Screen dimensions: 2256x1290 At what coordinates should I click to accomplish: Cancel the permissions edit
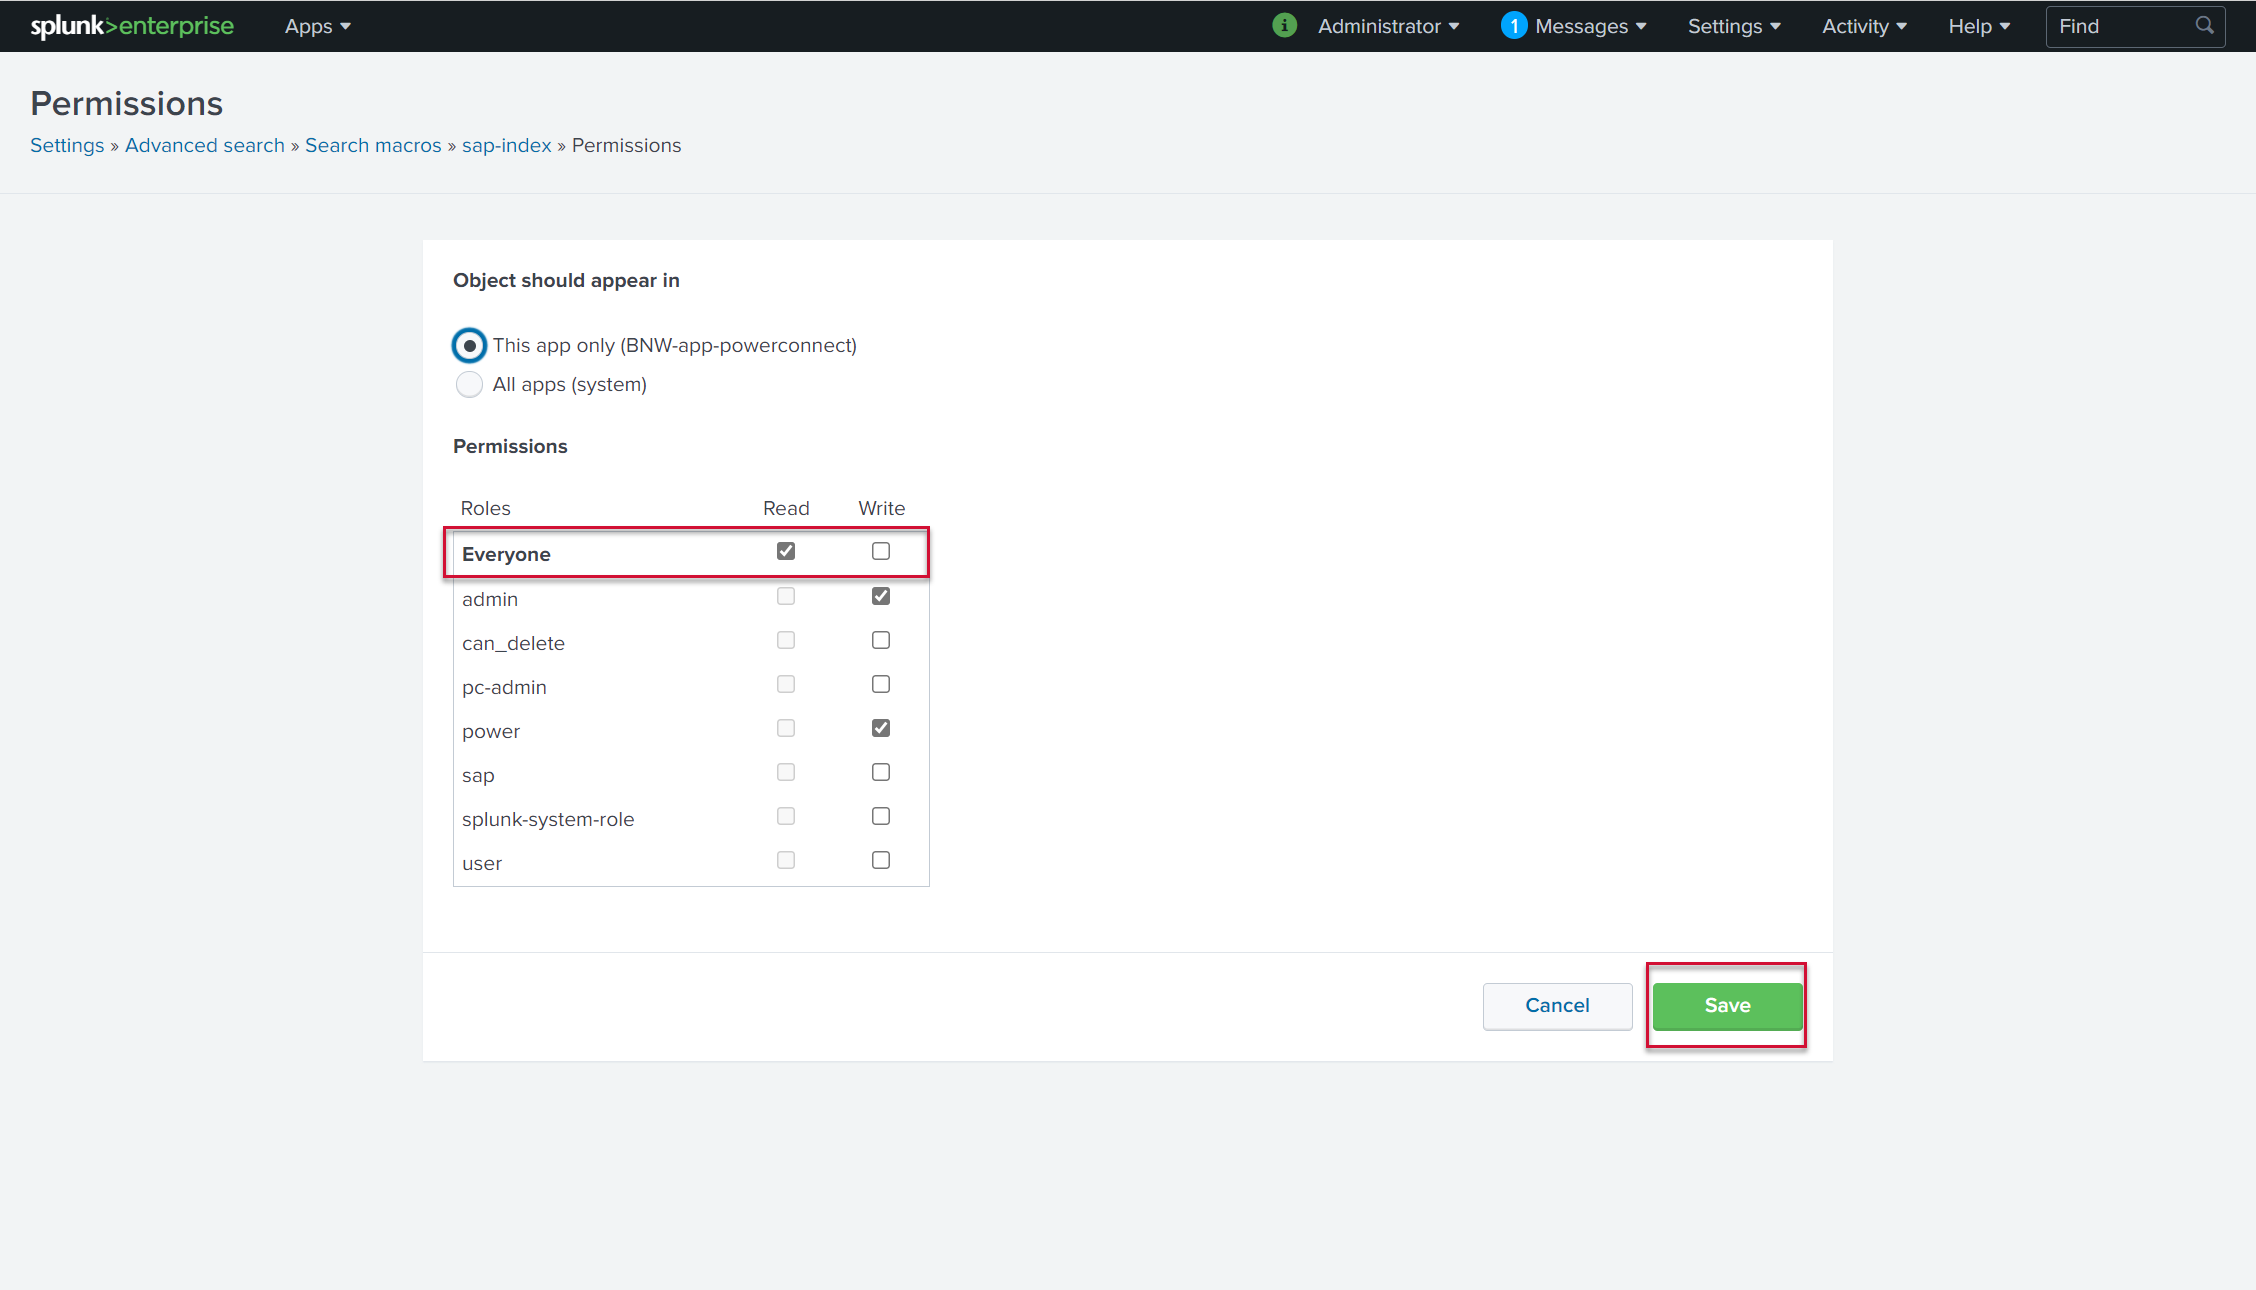1557,1006
